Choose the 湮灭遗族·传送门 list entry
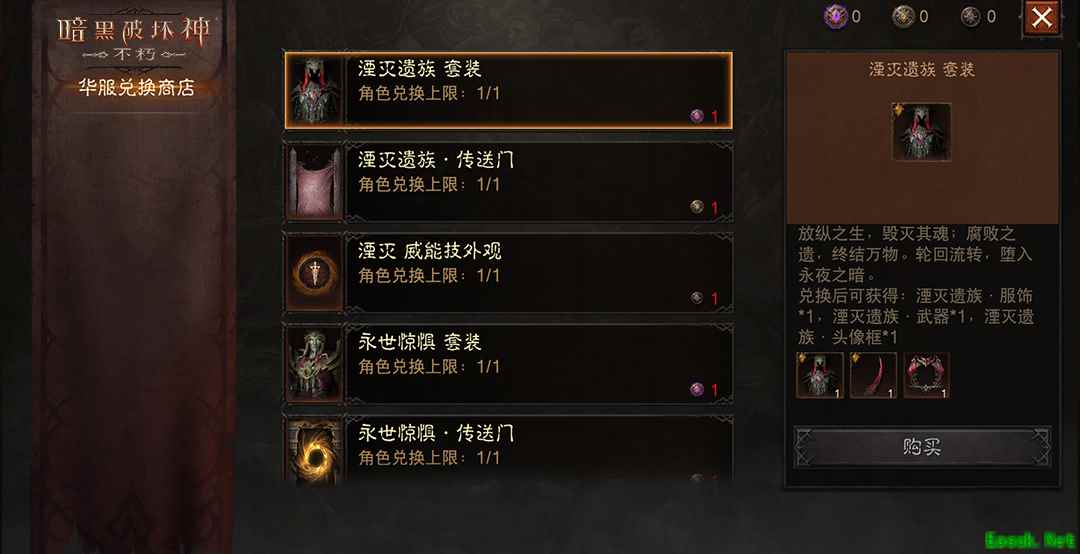 508,183
